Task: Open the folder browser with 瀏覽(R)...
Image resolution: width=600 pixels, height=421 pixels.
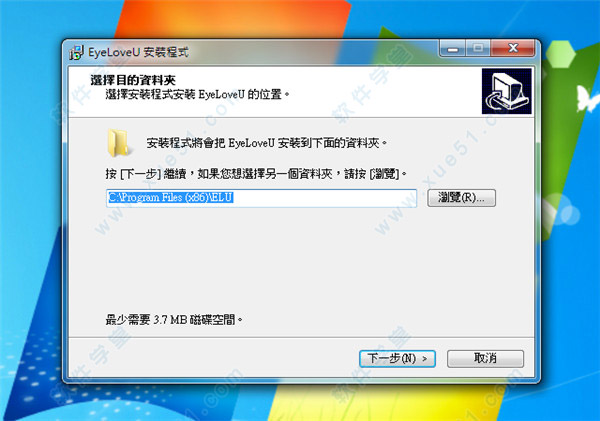Action: [x=461, y=198]
